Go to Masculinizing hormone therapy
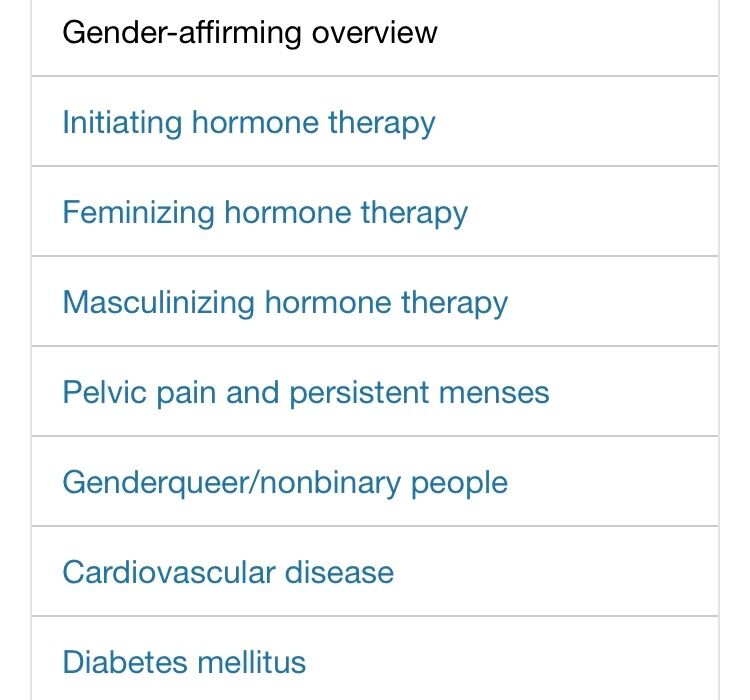The width and height of the screenshot is (750, 700). pyautogui.click(x=285, y=303)
